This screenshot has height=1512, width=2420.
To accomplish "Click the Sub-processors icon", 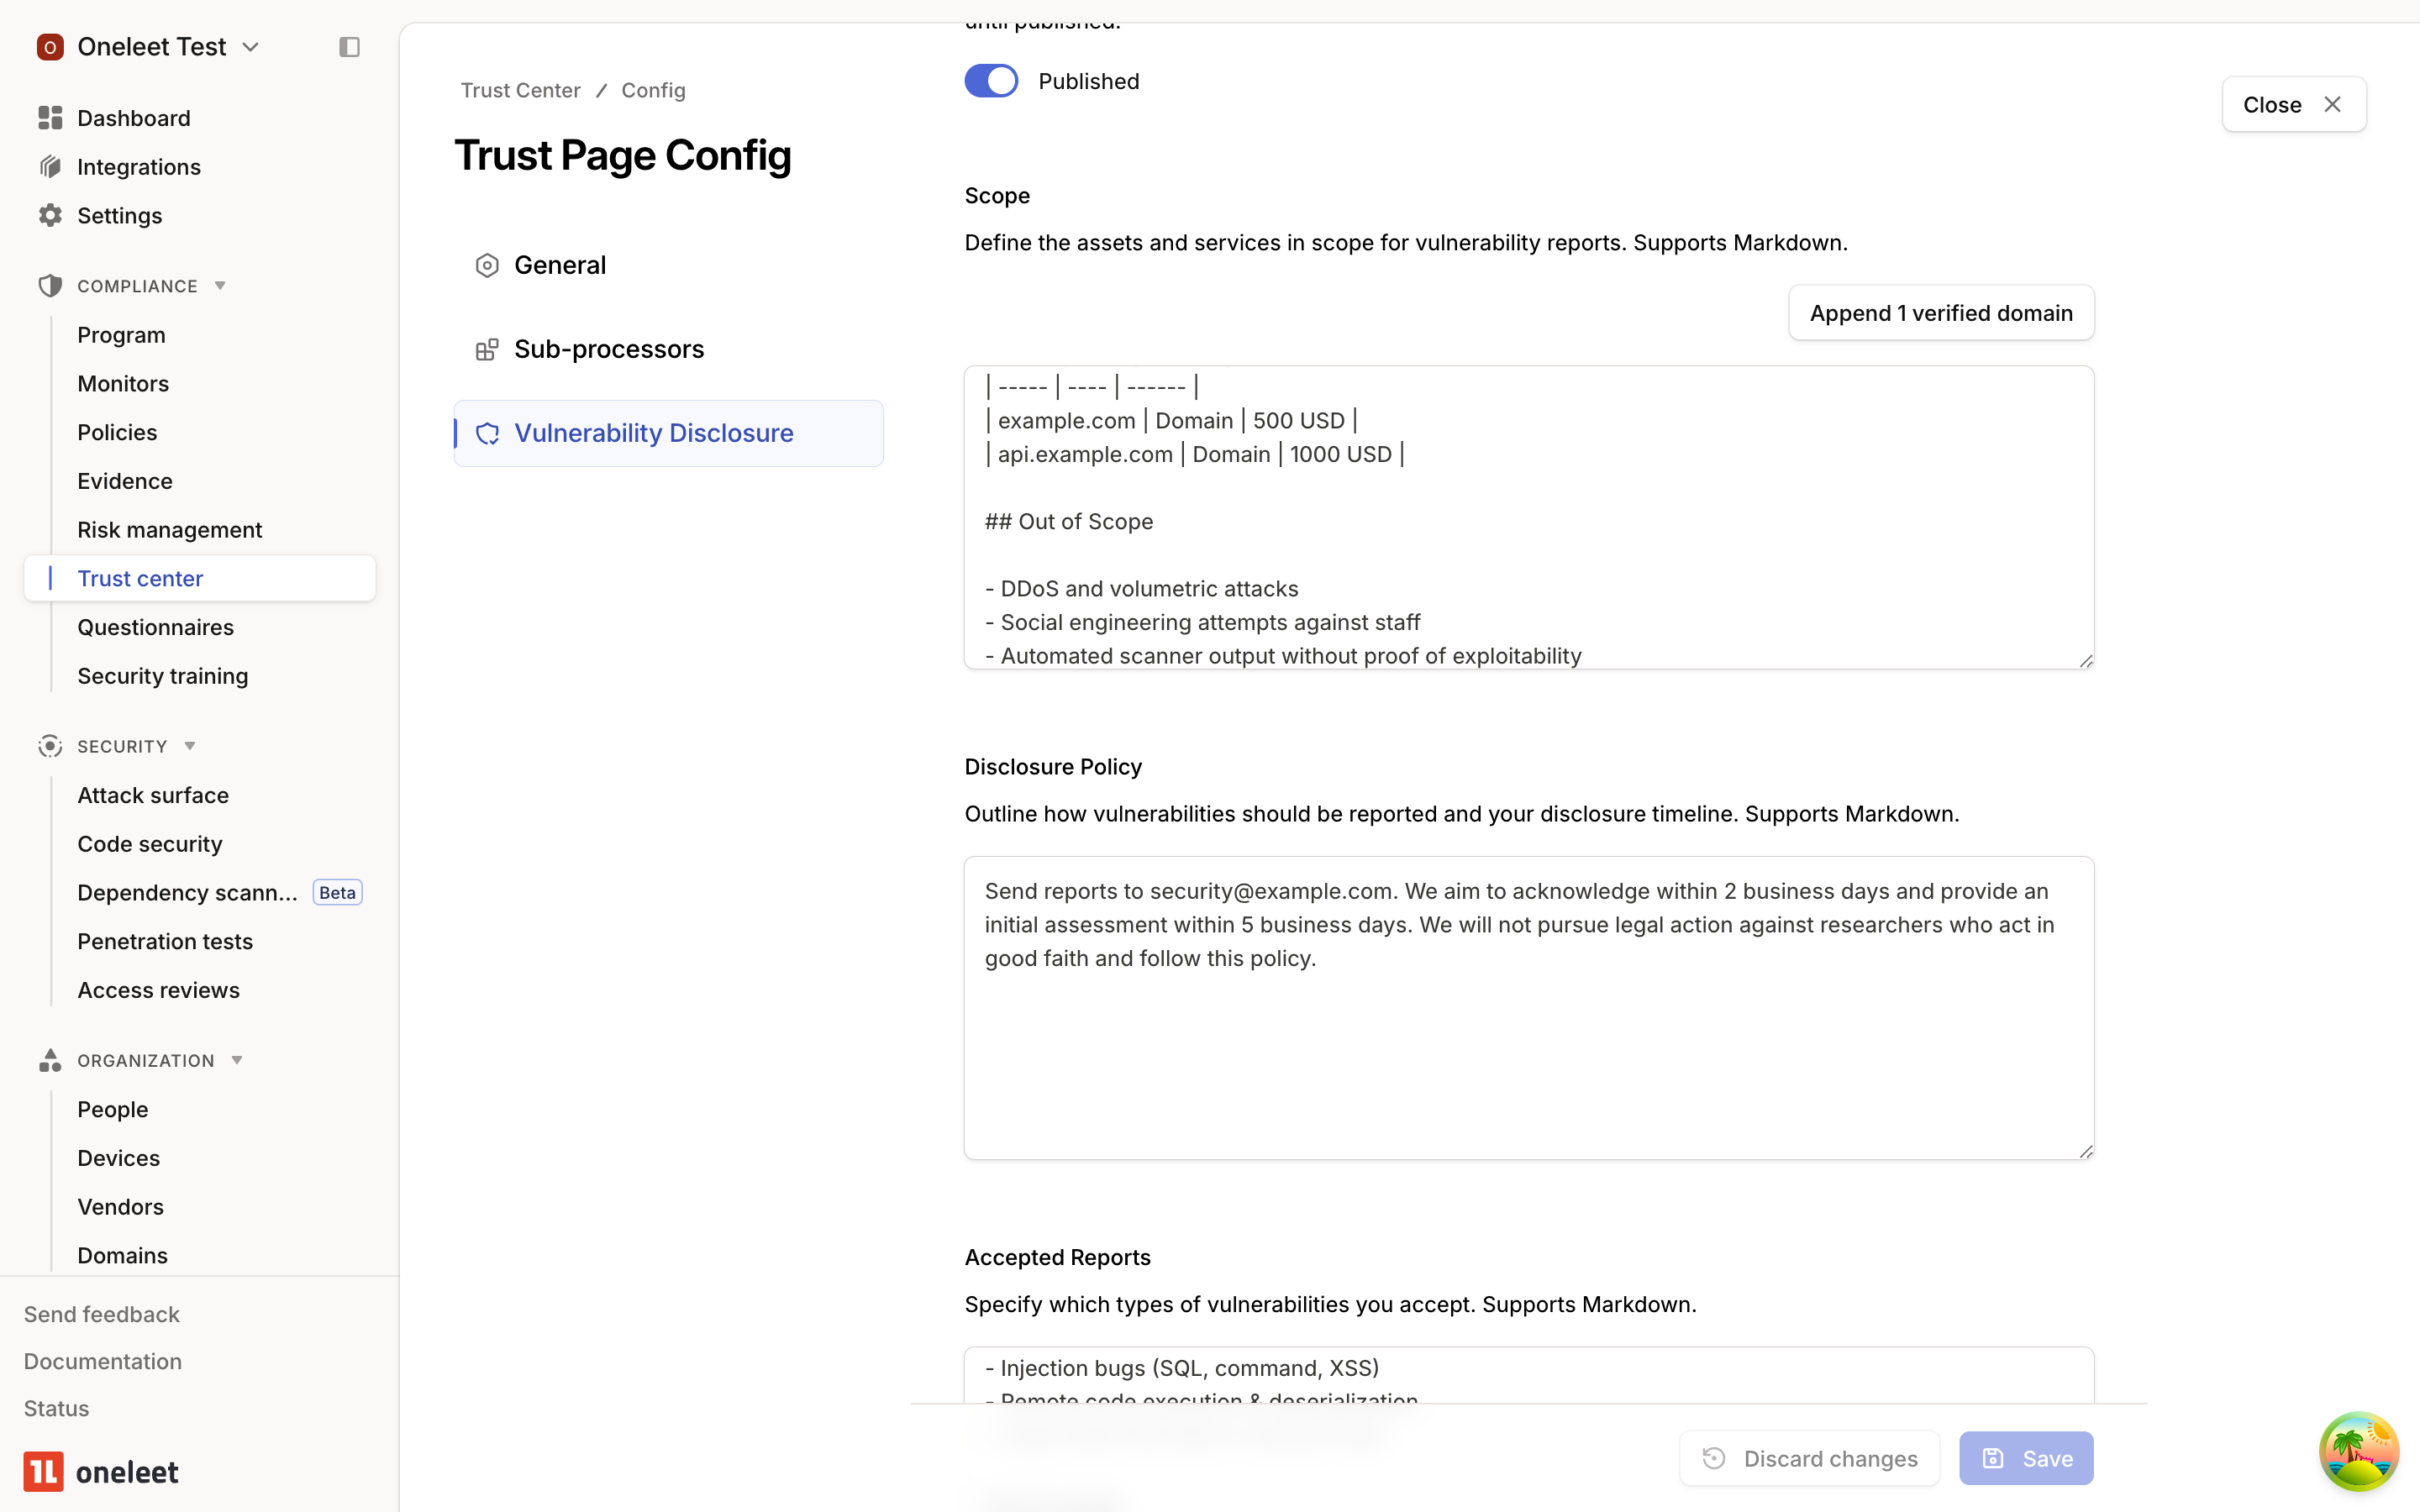I will (487, 349).
